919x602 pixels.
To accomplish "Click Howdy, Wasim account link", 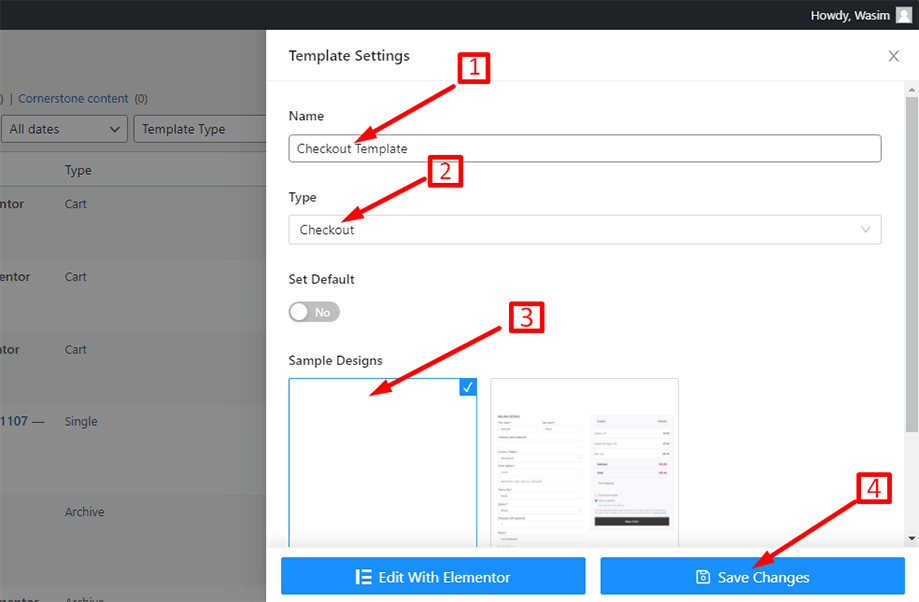I will click(x=850, y=15).
